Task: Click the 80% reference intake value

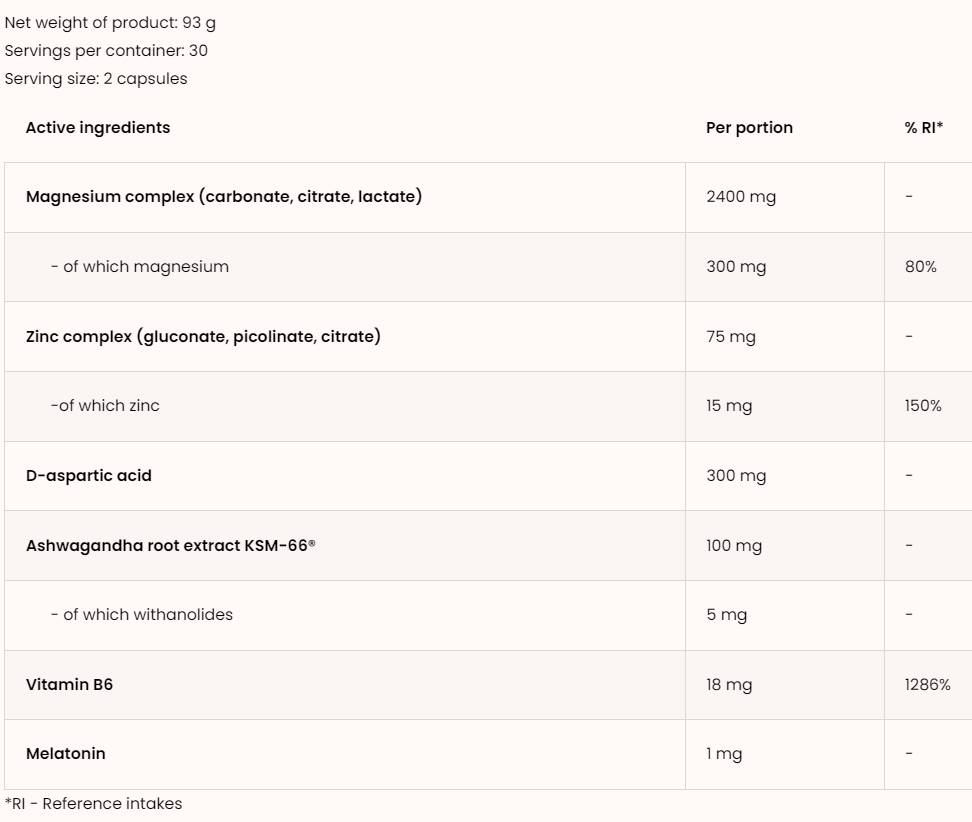Action: (921, 266)
